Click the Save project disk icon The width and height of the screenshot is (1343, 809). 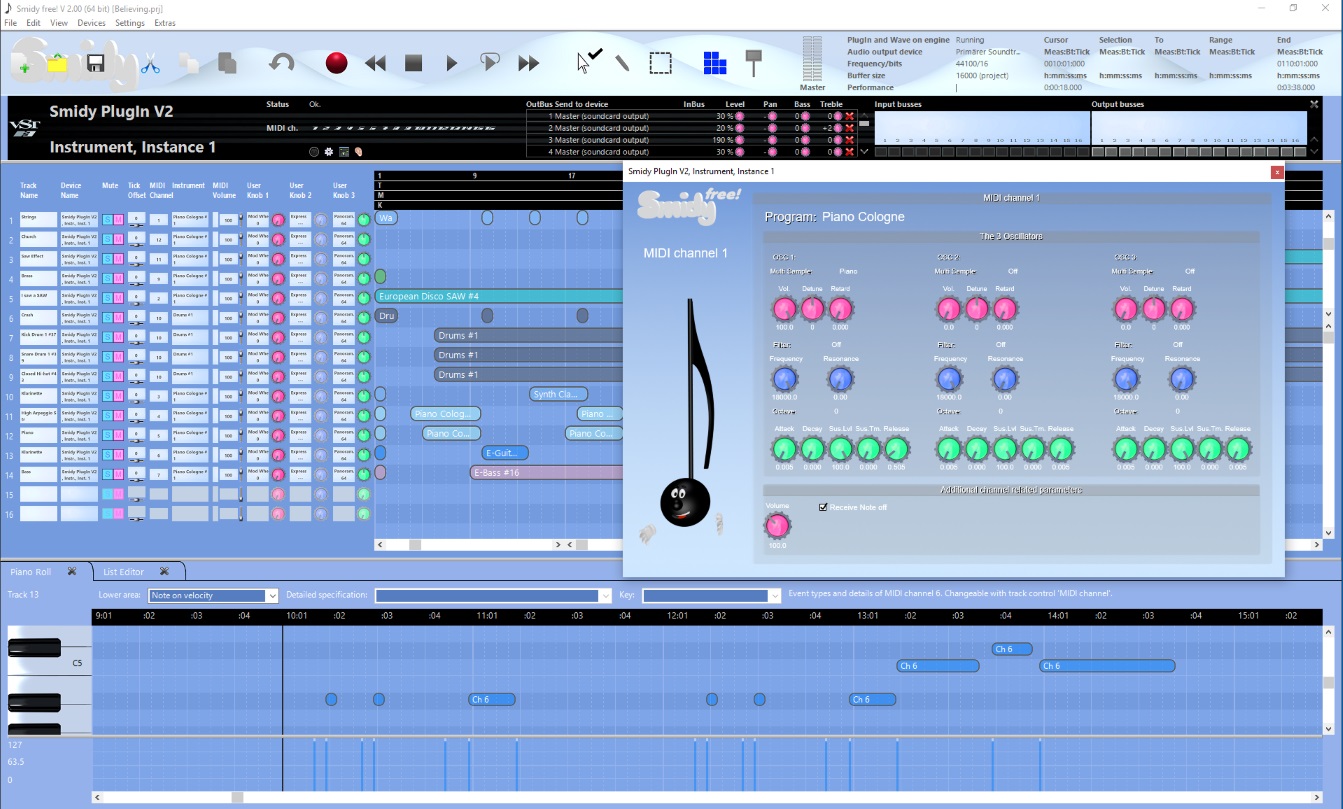[95, 62]
